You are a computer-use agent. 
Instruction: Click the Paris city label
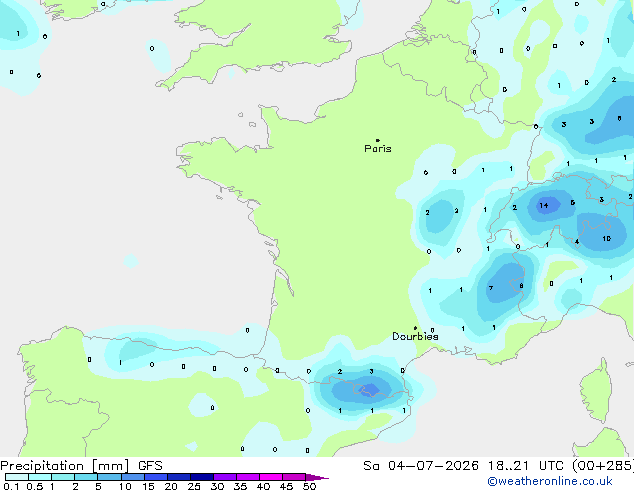point(378,149)
